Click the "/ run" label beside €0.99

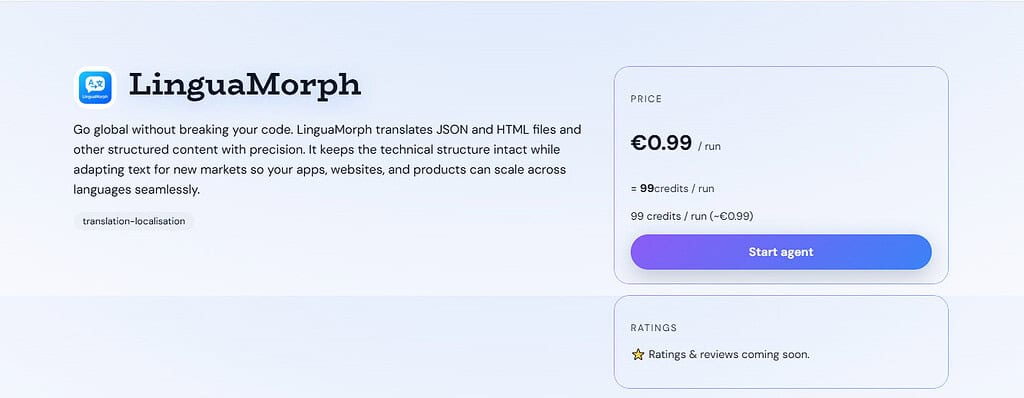pyautogui.click(x=709, y=146)
